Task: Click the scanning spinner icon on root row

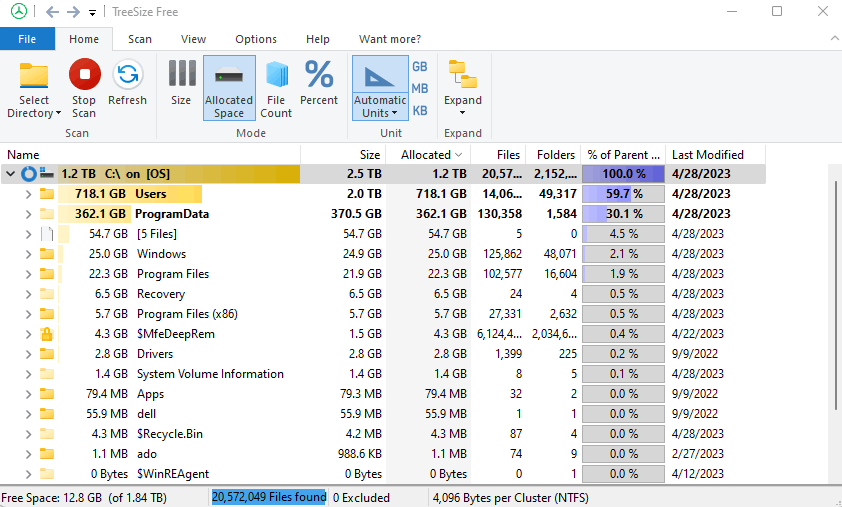Action: (x=29, y=174)
